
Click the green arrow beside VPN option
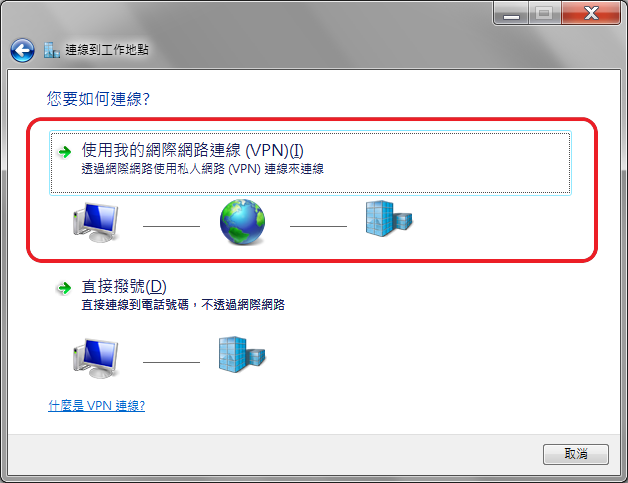point(64,152)
